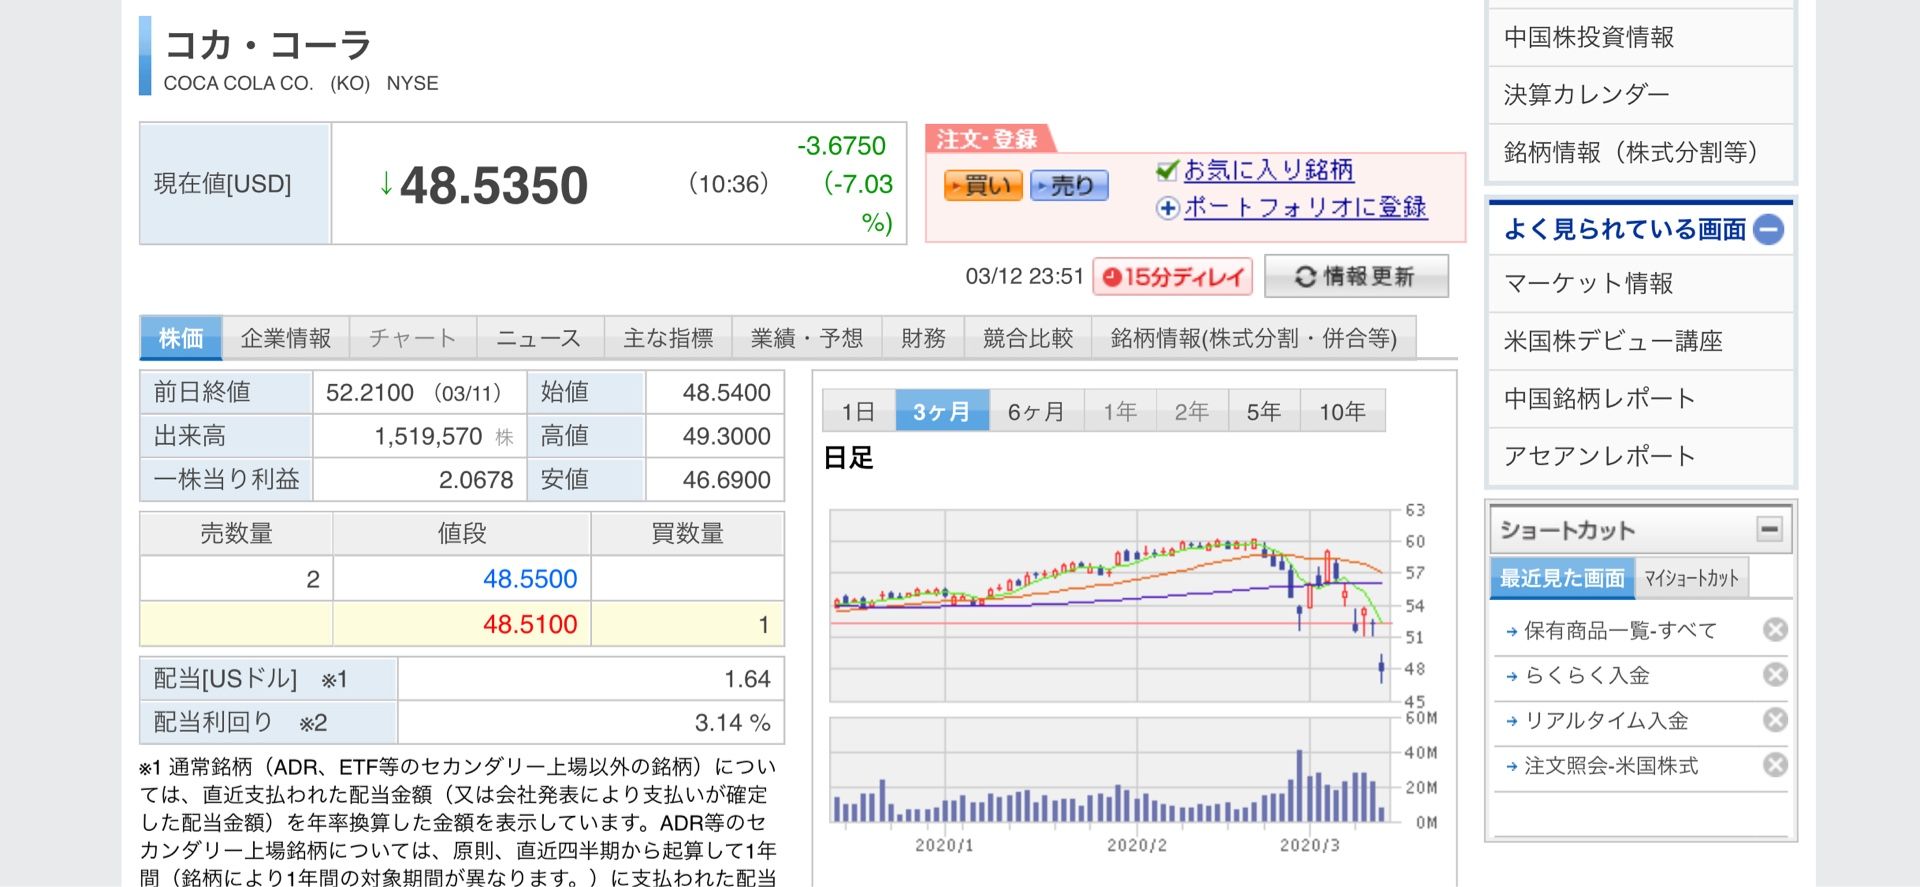Screen dimensions: 1921x887
Task: Click ask price 48.5500
Action: tap(530, 579)
